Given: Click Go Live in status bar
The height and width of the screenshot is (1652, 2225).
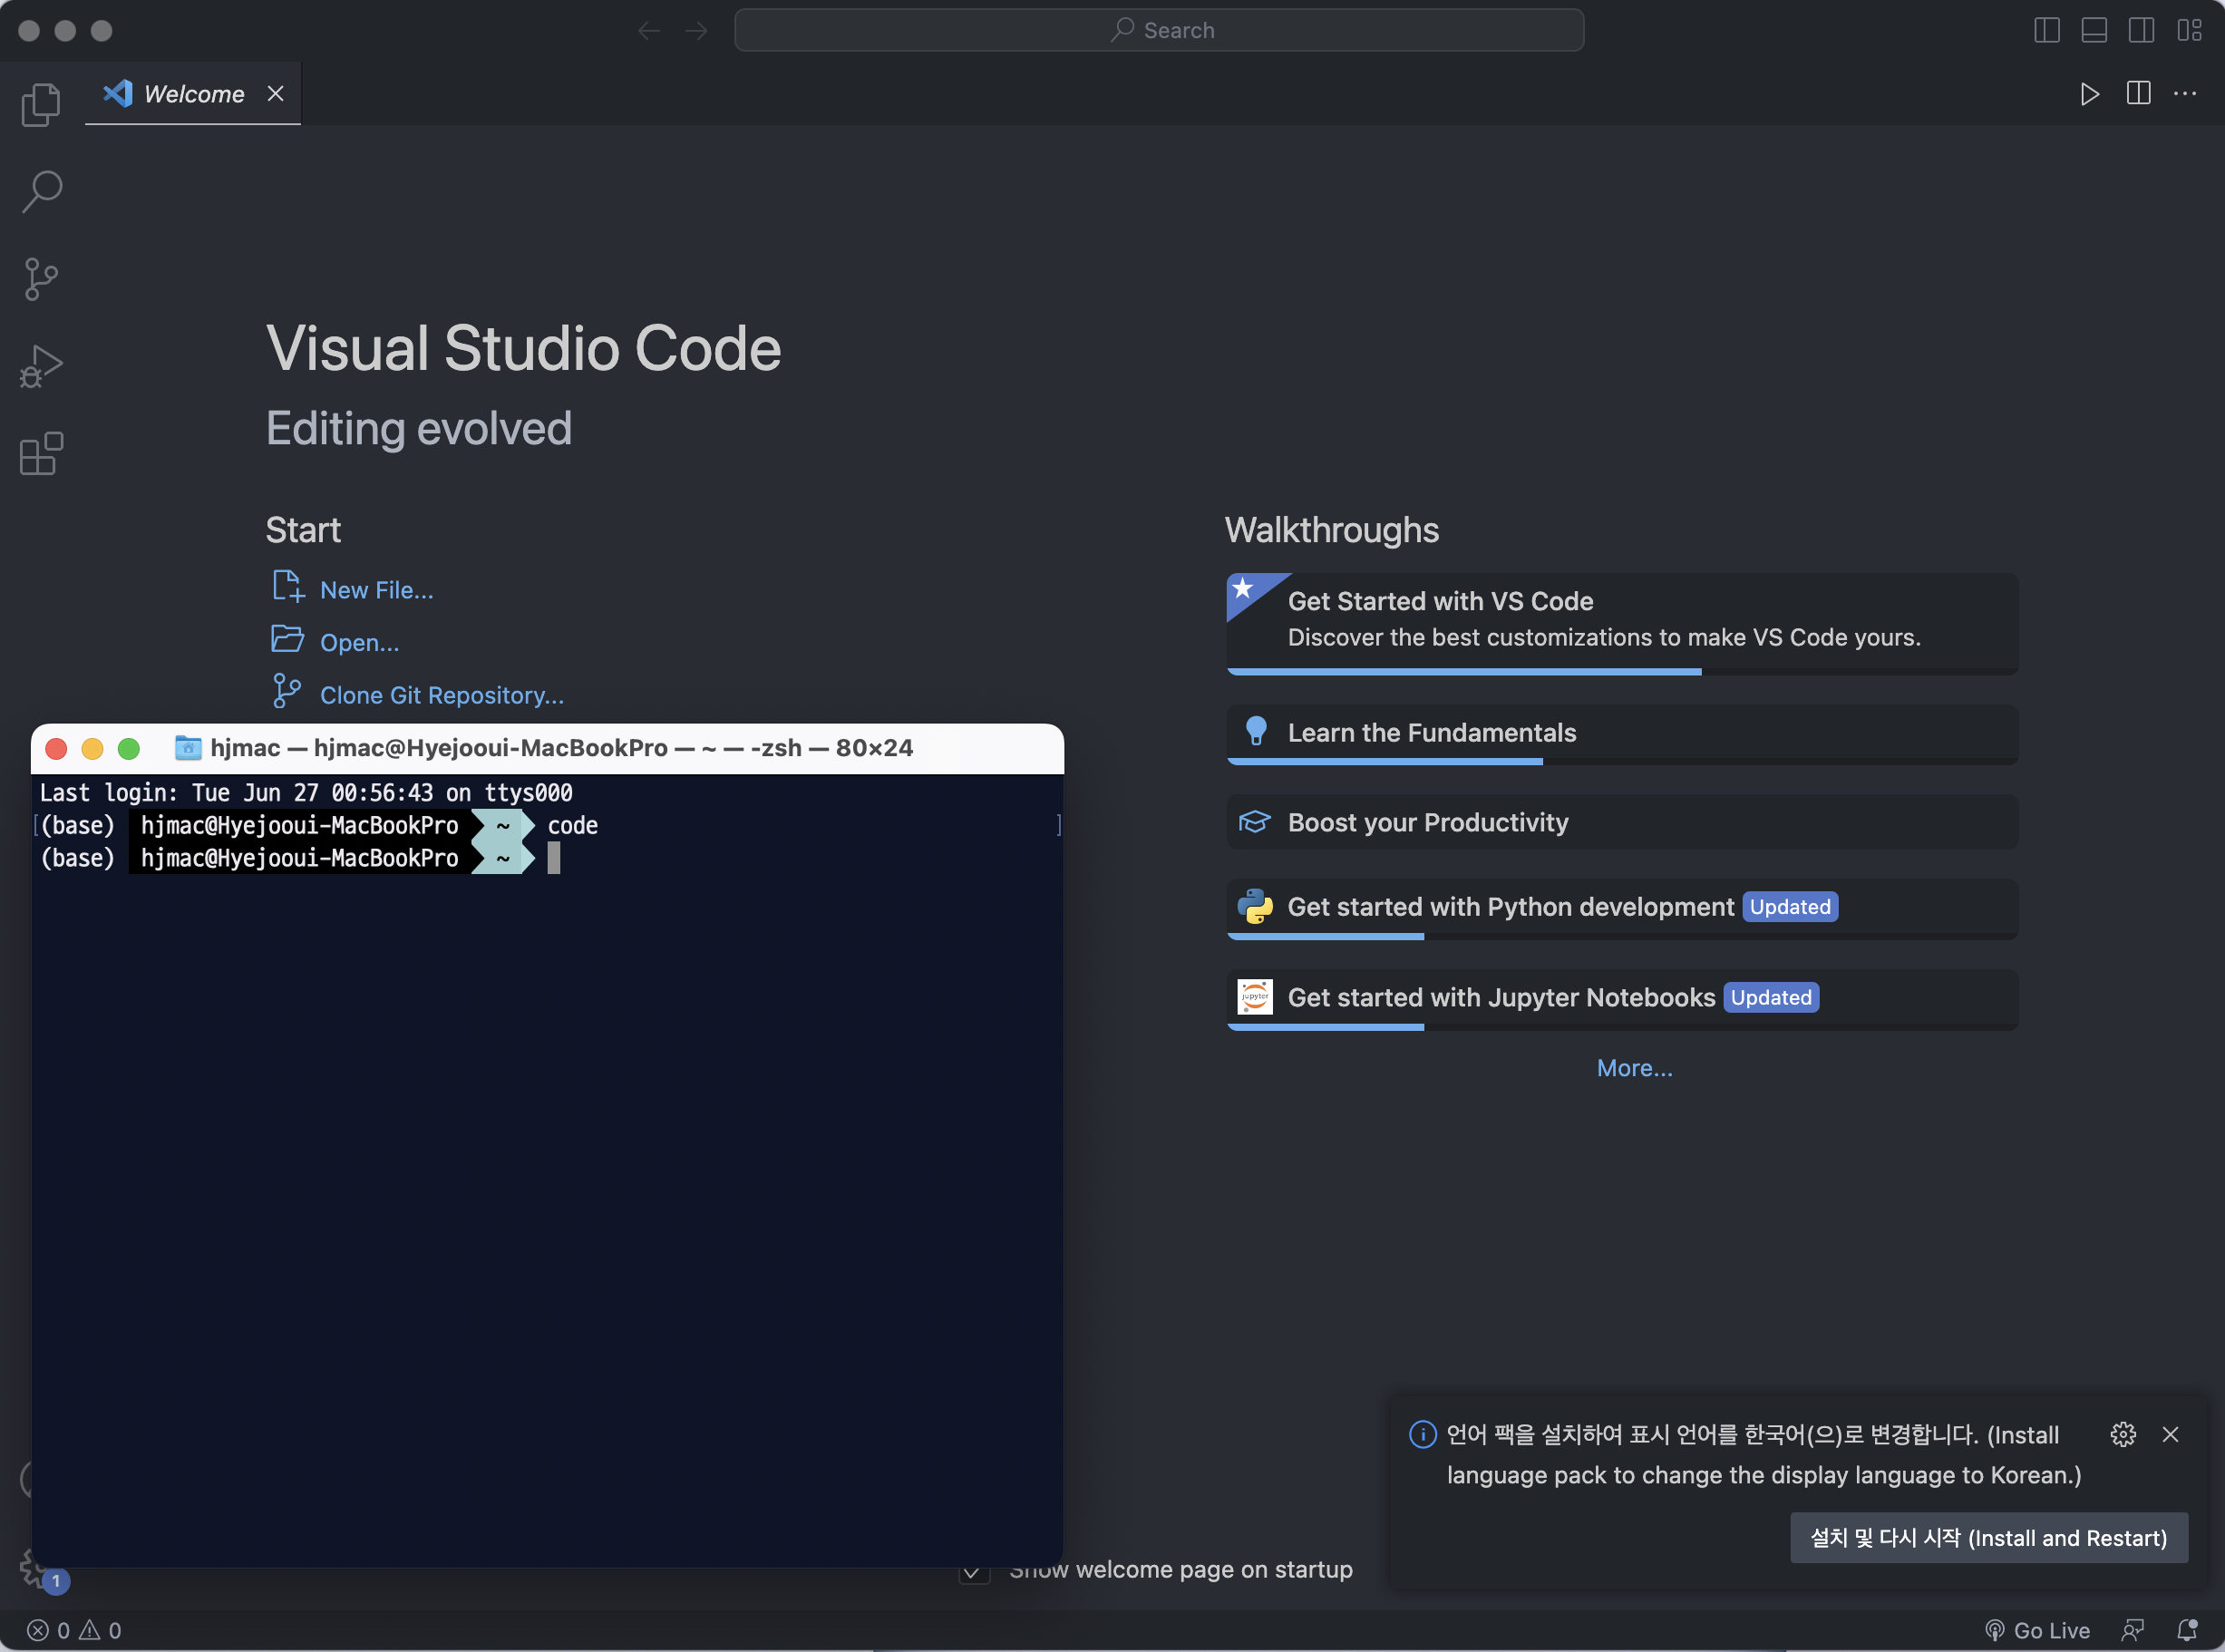Looking at the screenshot, I should [x=2038, y=1630].
